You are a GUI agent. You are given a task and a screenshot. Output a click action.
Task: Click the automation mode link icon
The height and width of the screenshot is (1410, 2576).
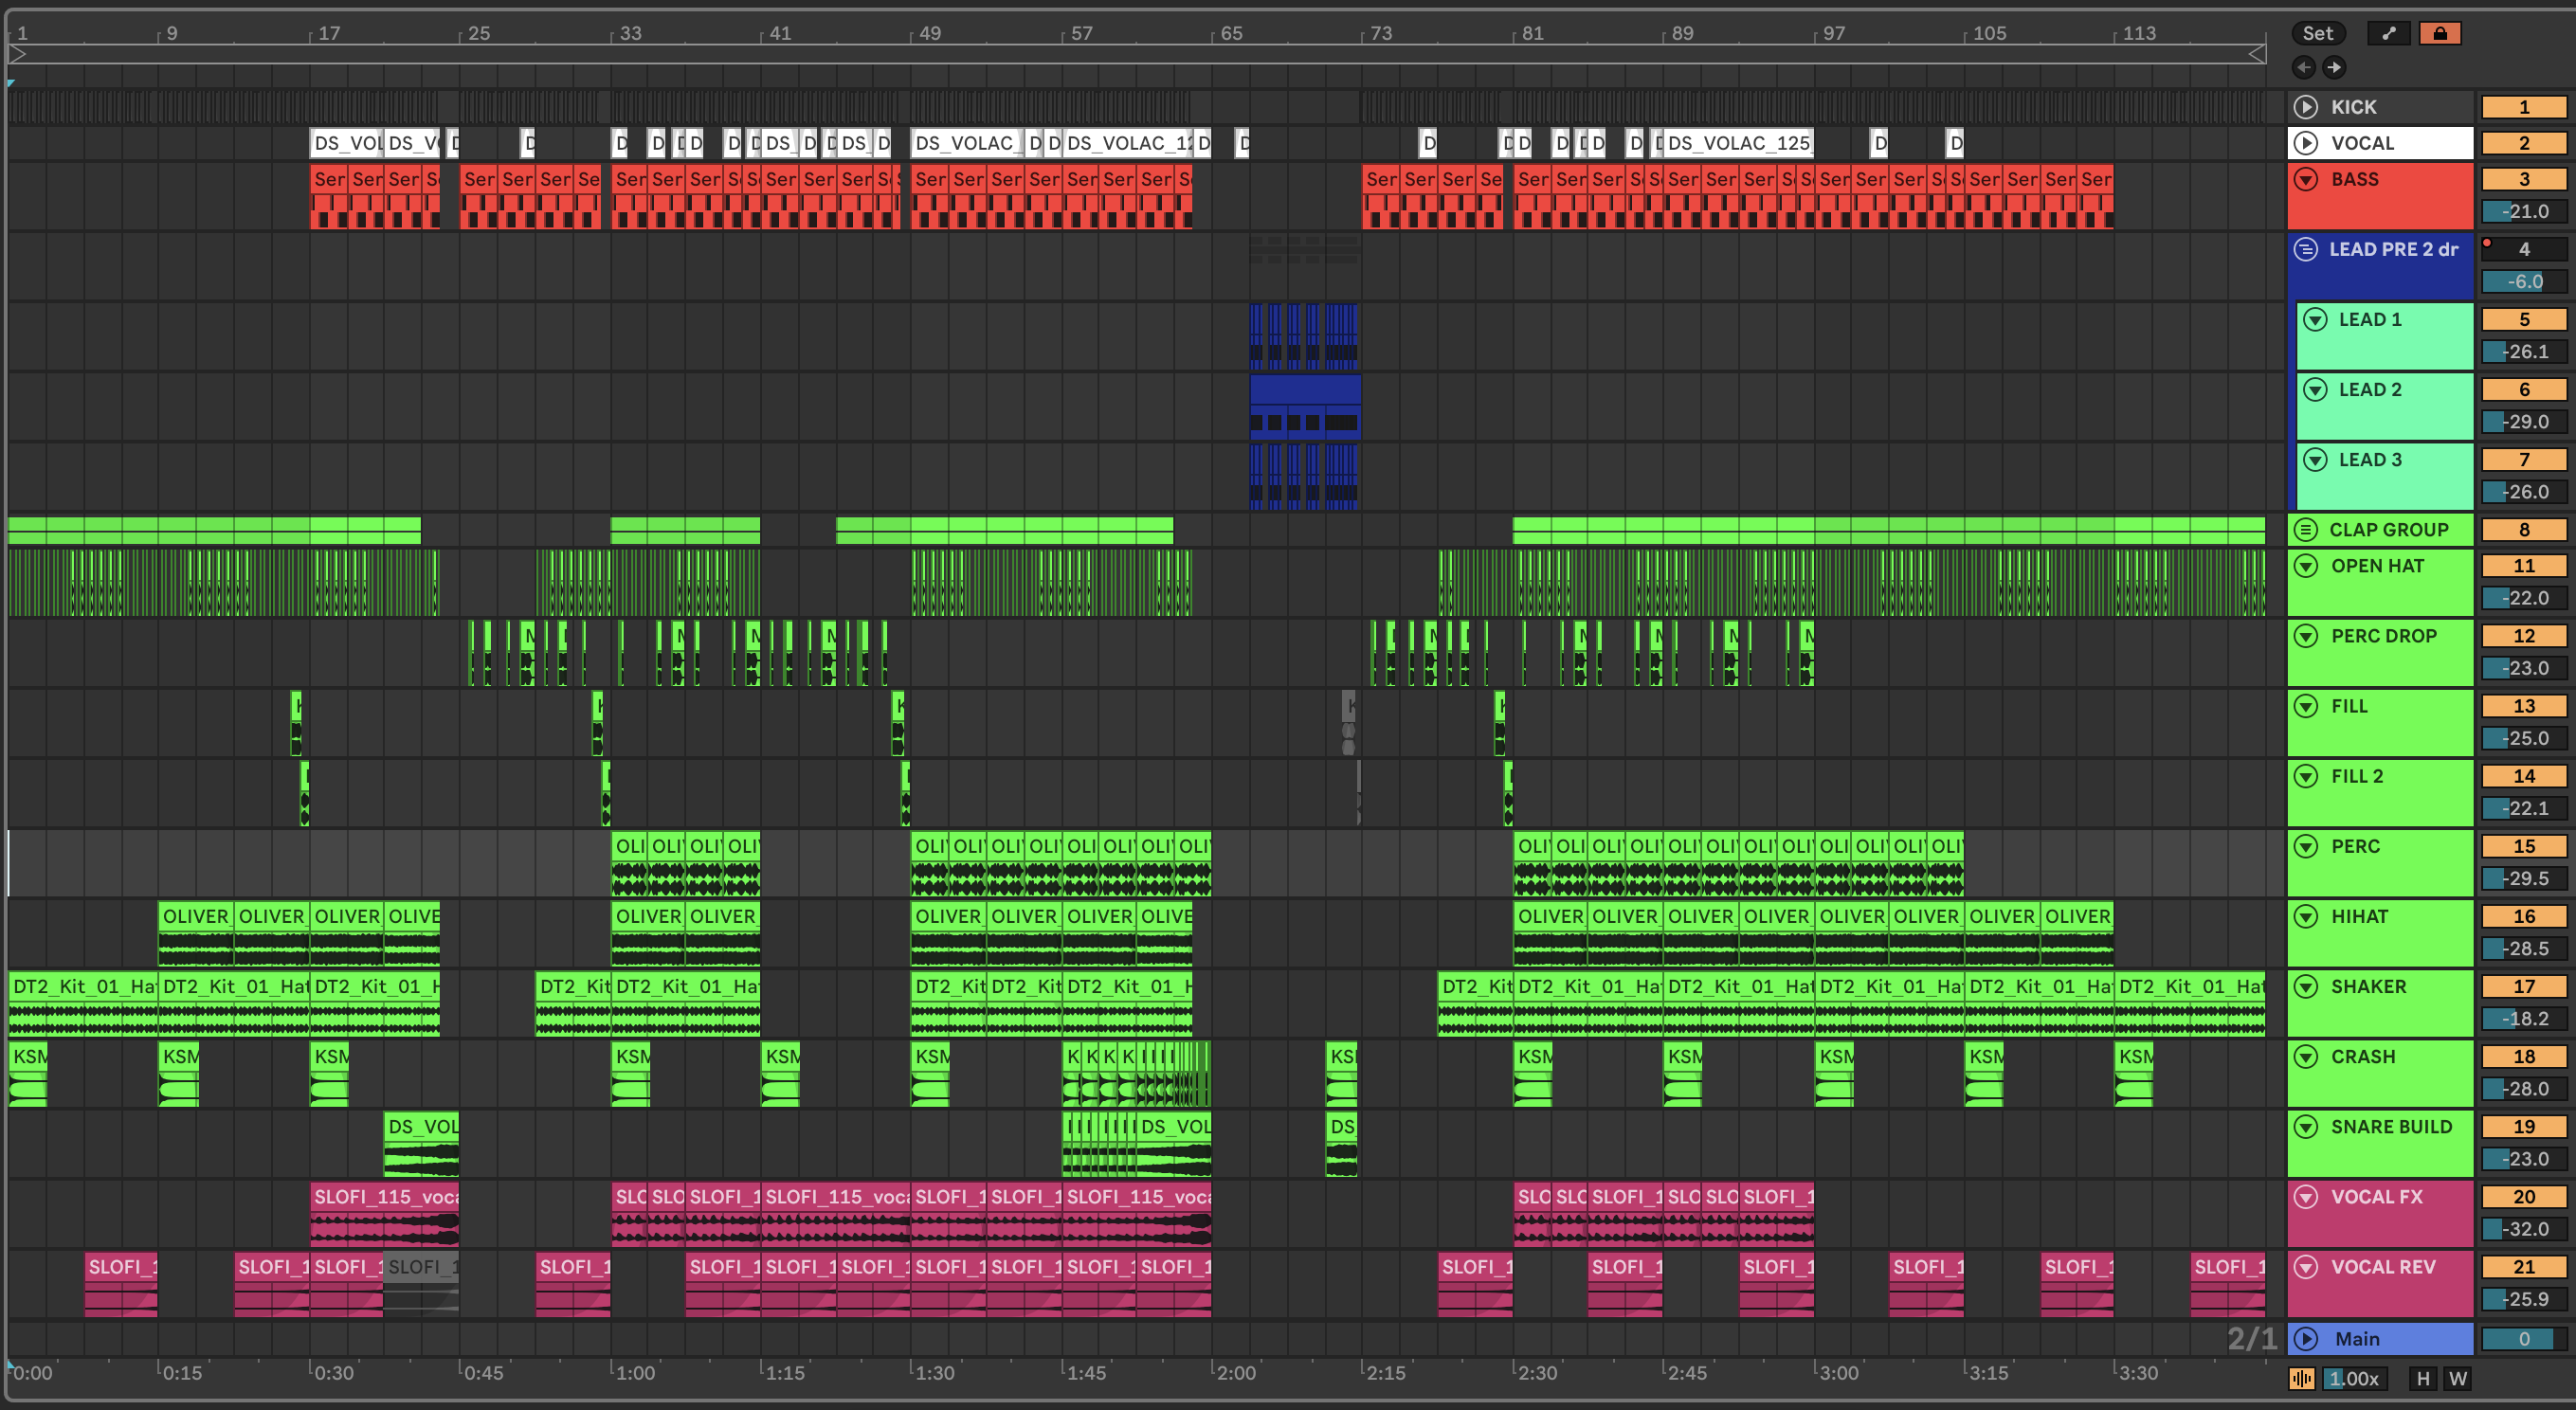[2389, 33]
